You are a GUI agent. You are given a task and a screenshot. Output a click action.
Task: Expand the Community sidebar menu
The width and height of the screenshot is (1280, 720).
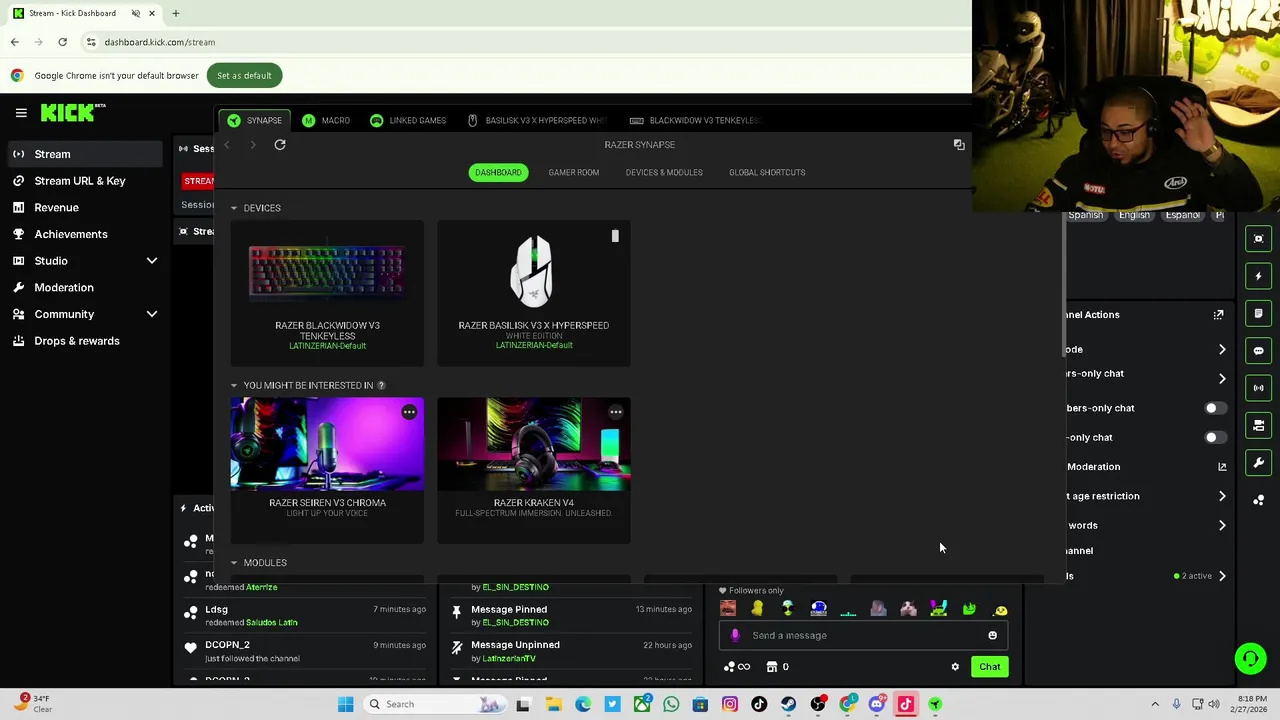pos(152,314)
